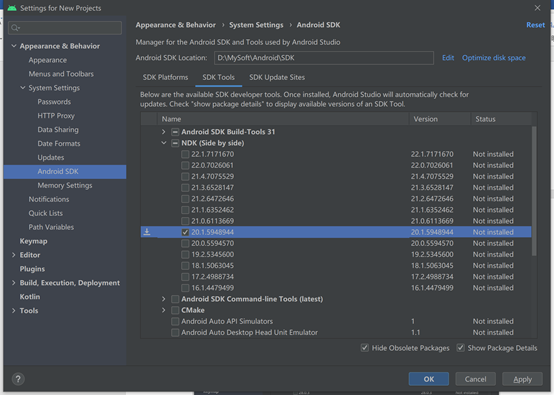Toggle Show Package Details checkbox
The width and height of the screenshot is (554, 395).
pyautogui.click(x=460, y=348)
